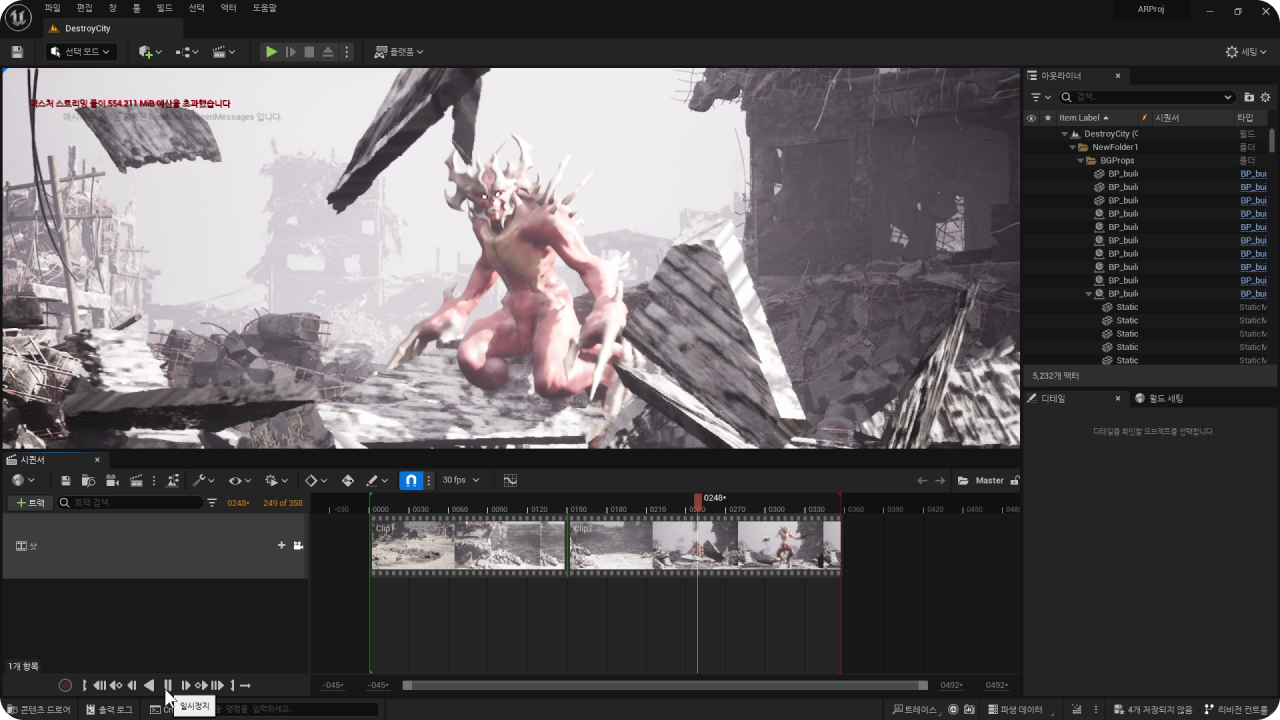Image resolution: width=1280 pixels, height=720 pixels.
Task: Open the Help menu
Action: 264,8
